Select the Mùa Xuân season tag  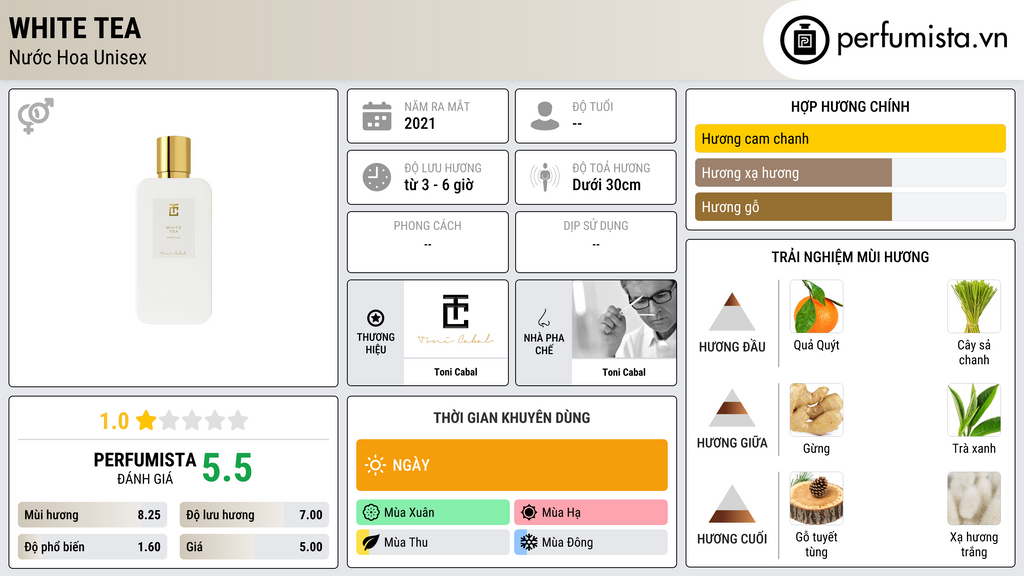[433, 513]
